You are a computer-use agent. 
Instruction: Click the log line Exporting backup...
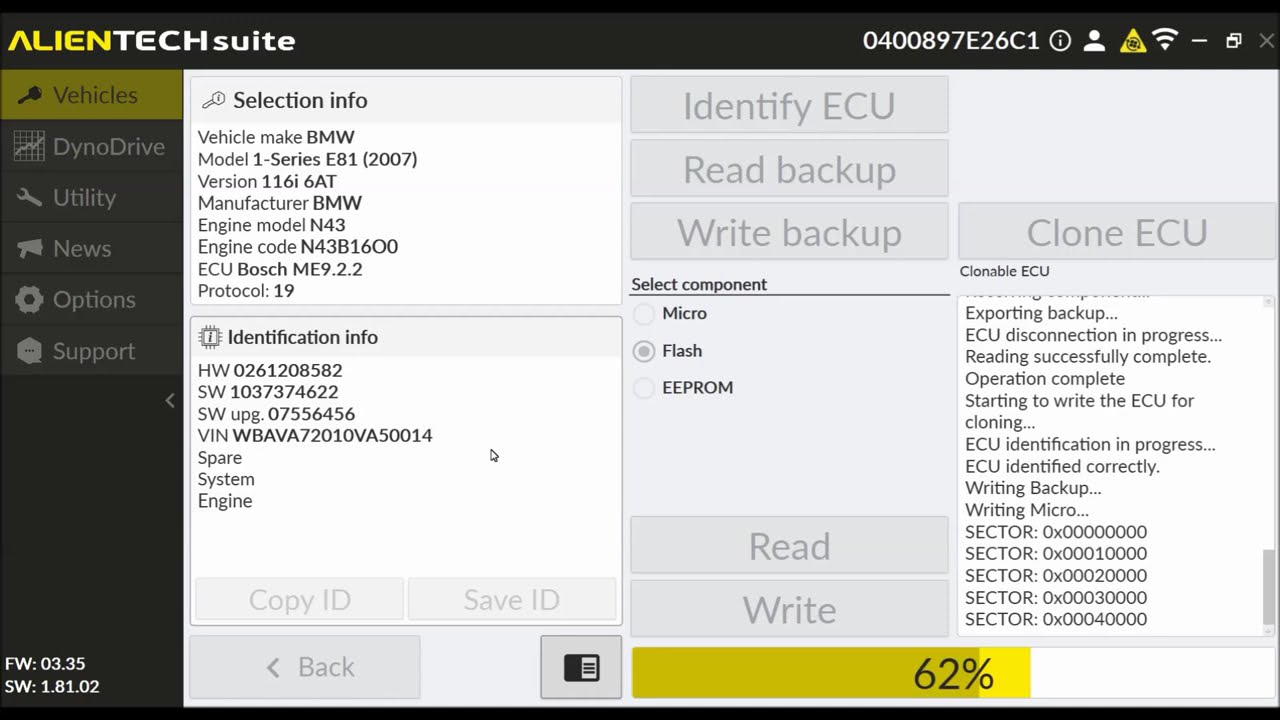point(1041,313)
